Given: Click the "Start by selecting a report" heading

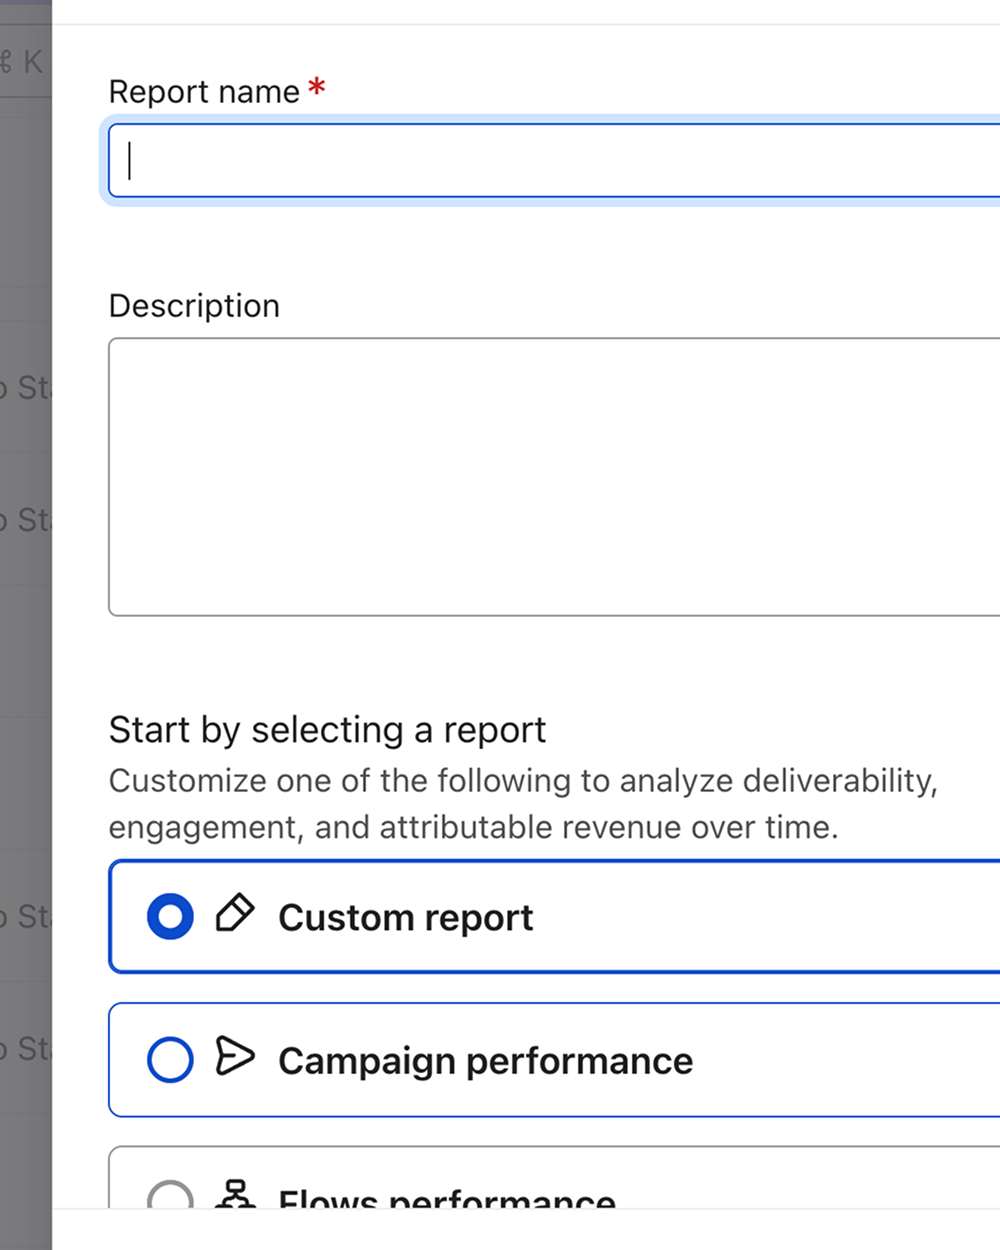Looking at the screenshot, I should coord(327,730).
